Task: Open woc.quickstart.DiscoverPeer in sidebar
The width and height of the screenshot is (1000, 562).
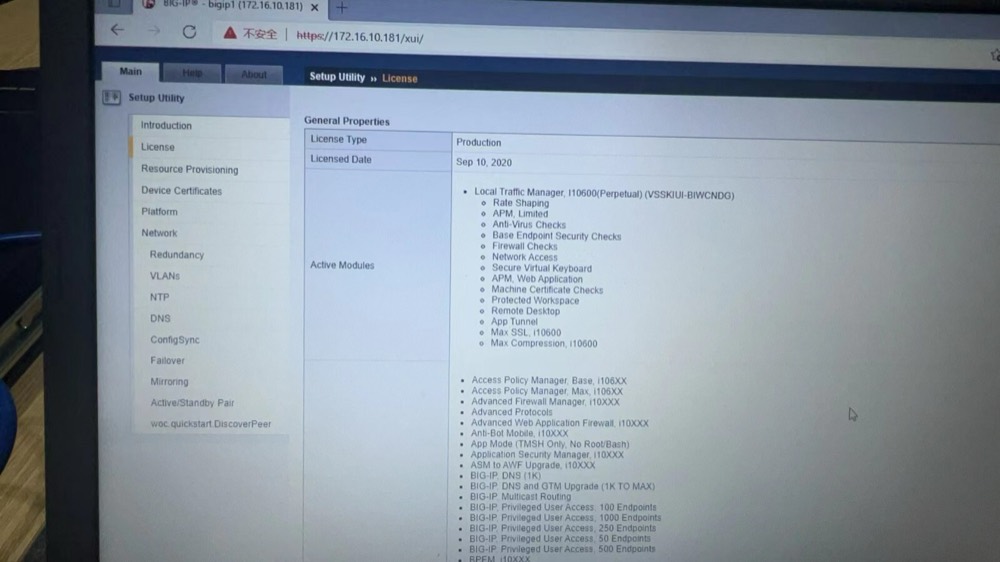Action: click(210, 424)
